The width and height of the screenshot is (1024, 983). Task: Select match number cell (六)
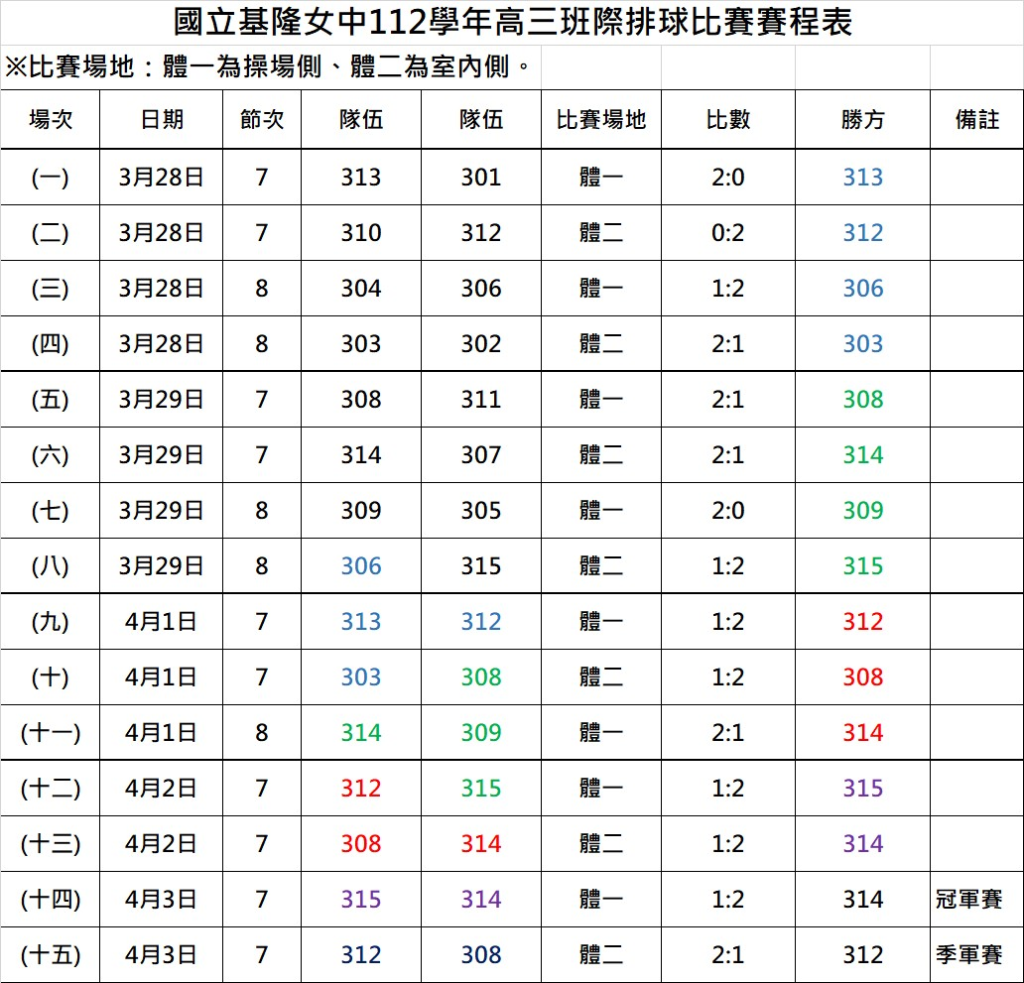(x=50, y=455)
